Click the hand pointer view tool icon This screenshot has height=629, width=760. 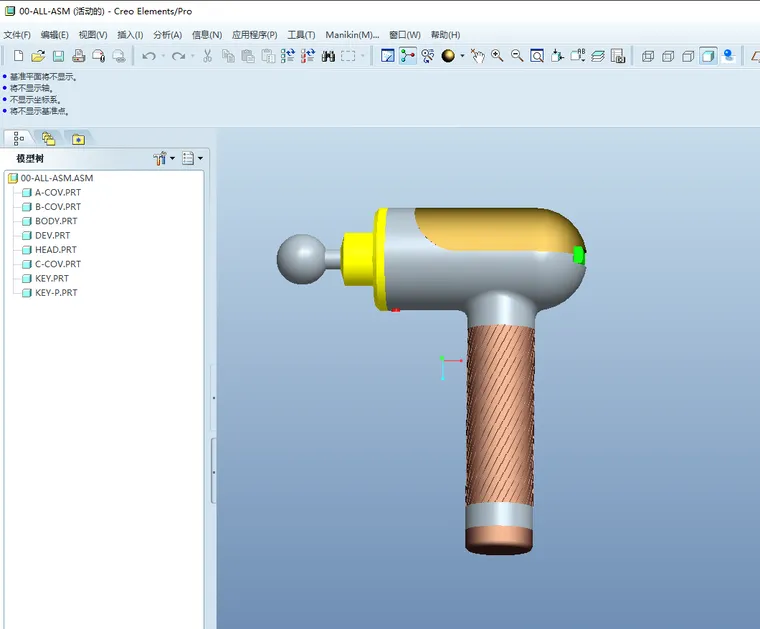point(477,56)
